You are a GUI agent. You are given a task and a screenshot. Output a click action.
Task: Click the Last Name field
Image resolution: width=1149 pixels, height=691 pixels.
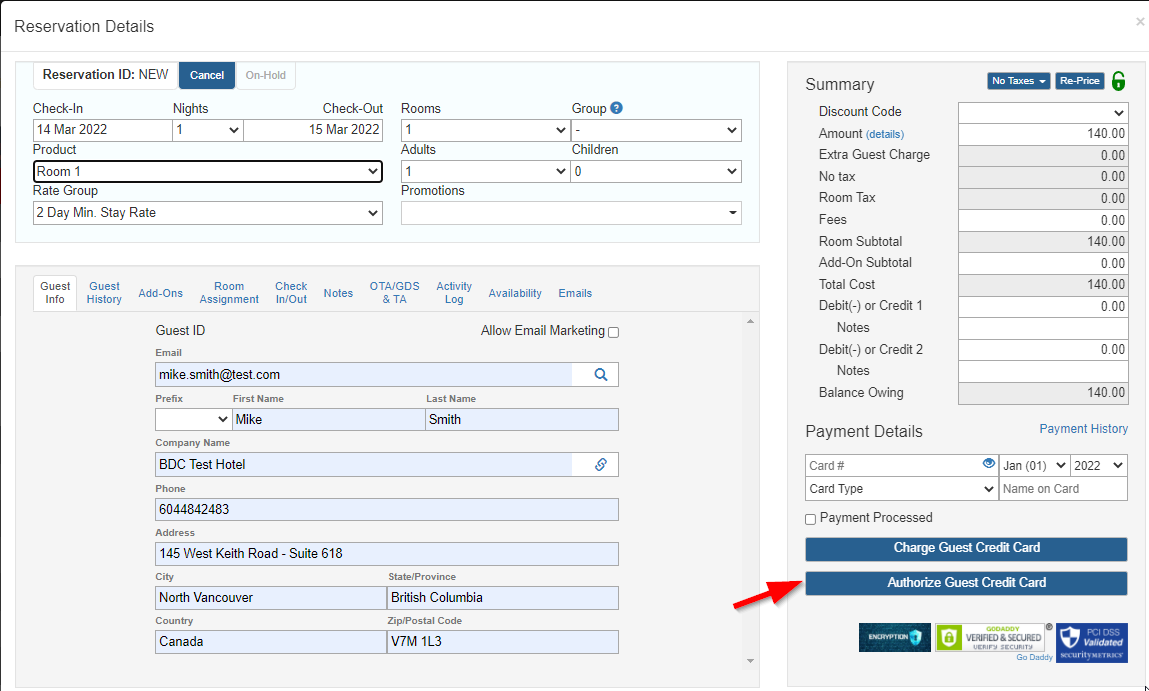pos(522,419)
